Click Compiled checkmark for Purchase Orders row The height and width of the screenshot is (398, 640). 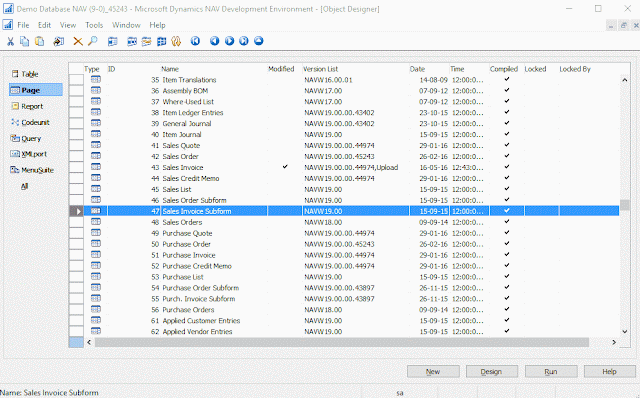click(507, 309)
